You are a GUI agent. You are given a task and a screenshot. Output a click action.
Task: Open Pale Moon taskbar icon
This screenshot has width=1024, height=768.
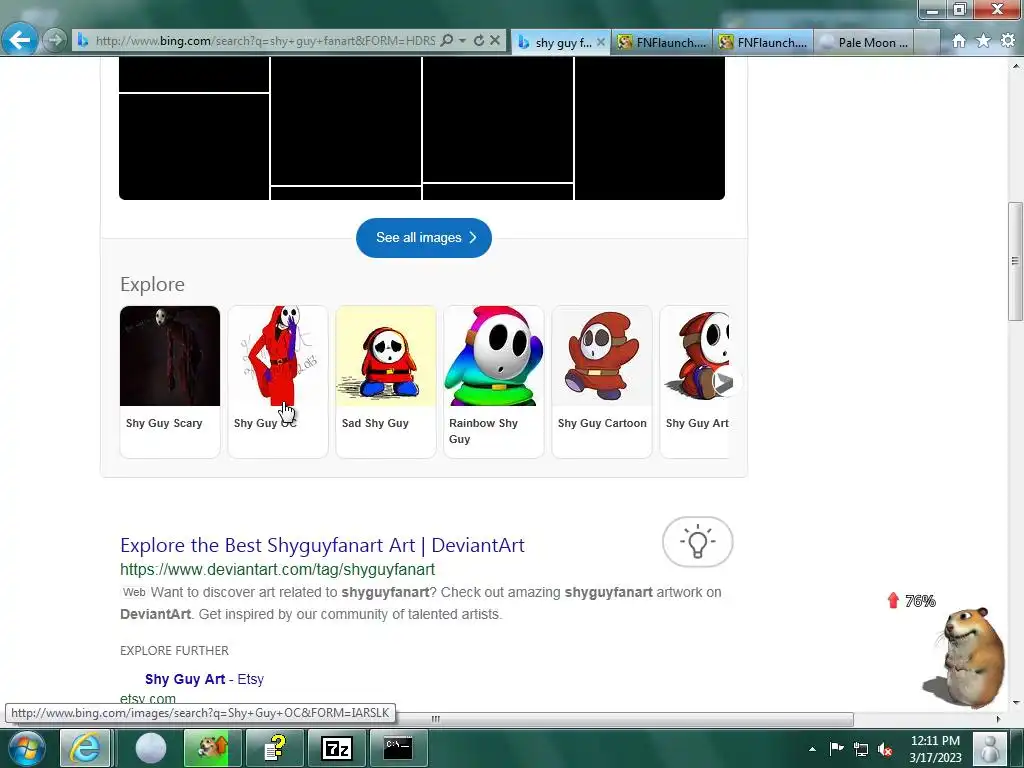tap(151, 748)
